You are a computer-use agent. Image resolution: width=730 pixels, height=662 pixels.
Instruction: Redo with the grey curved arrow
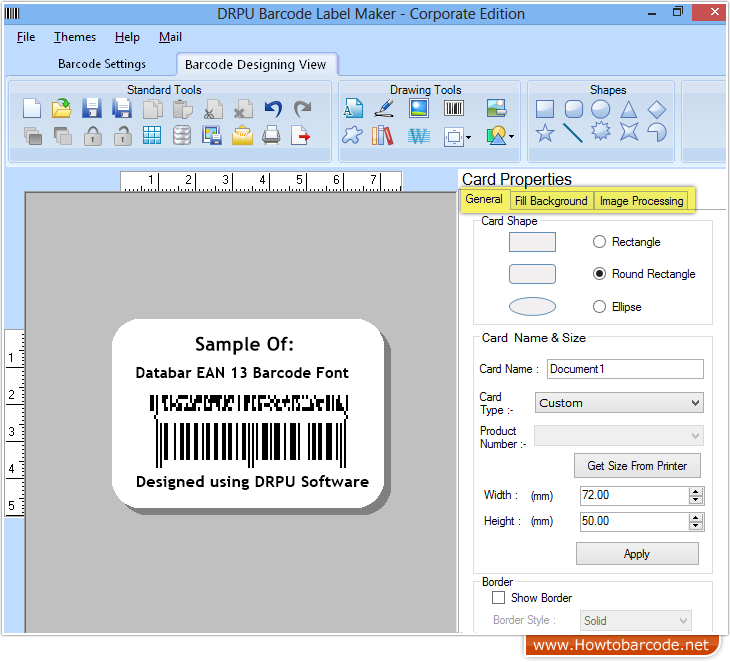pyautogui.click(x=303, y=109)
